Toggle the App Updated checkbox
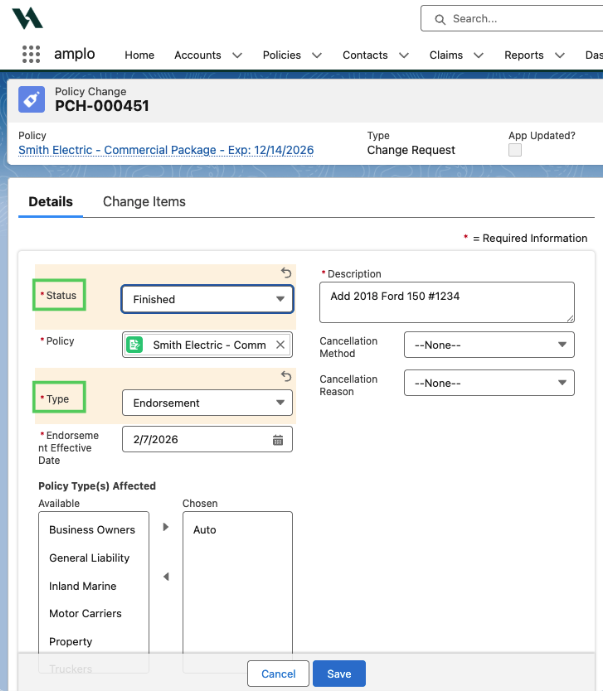 click(x=515, y=150)
